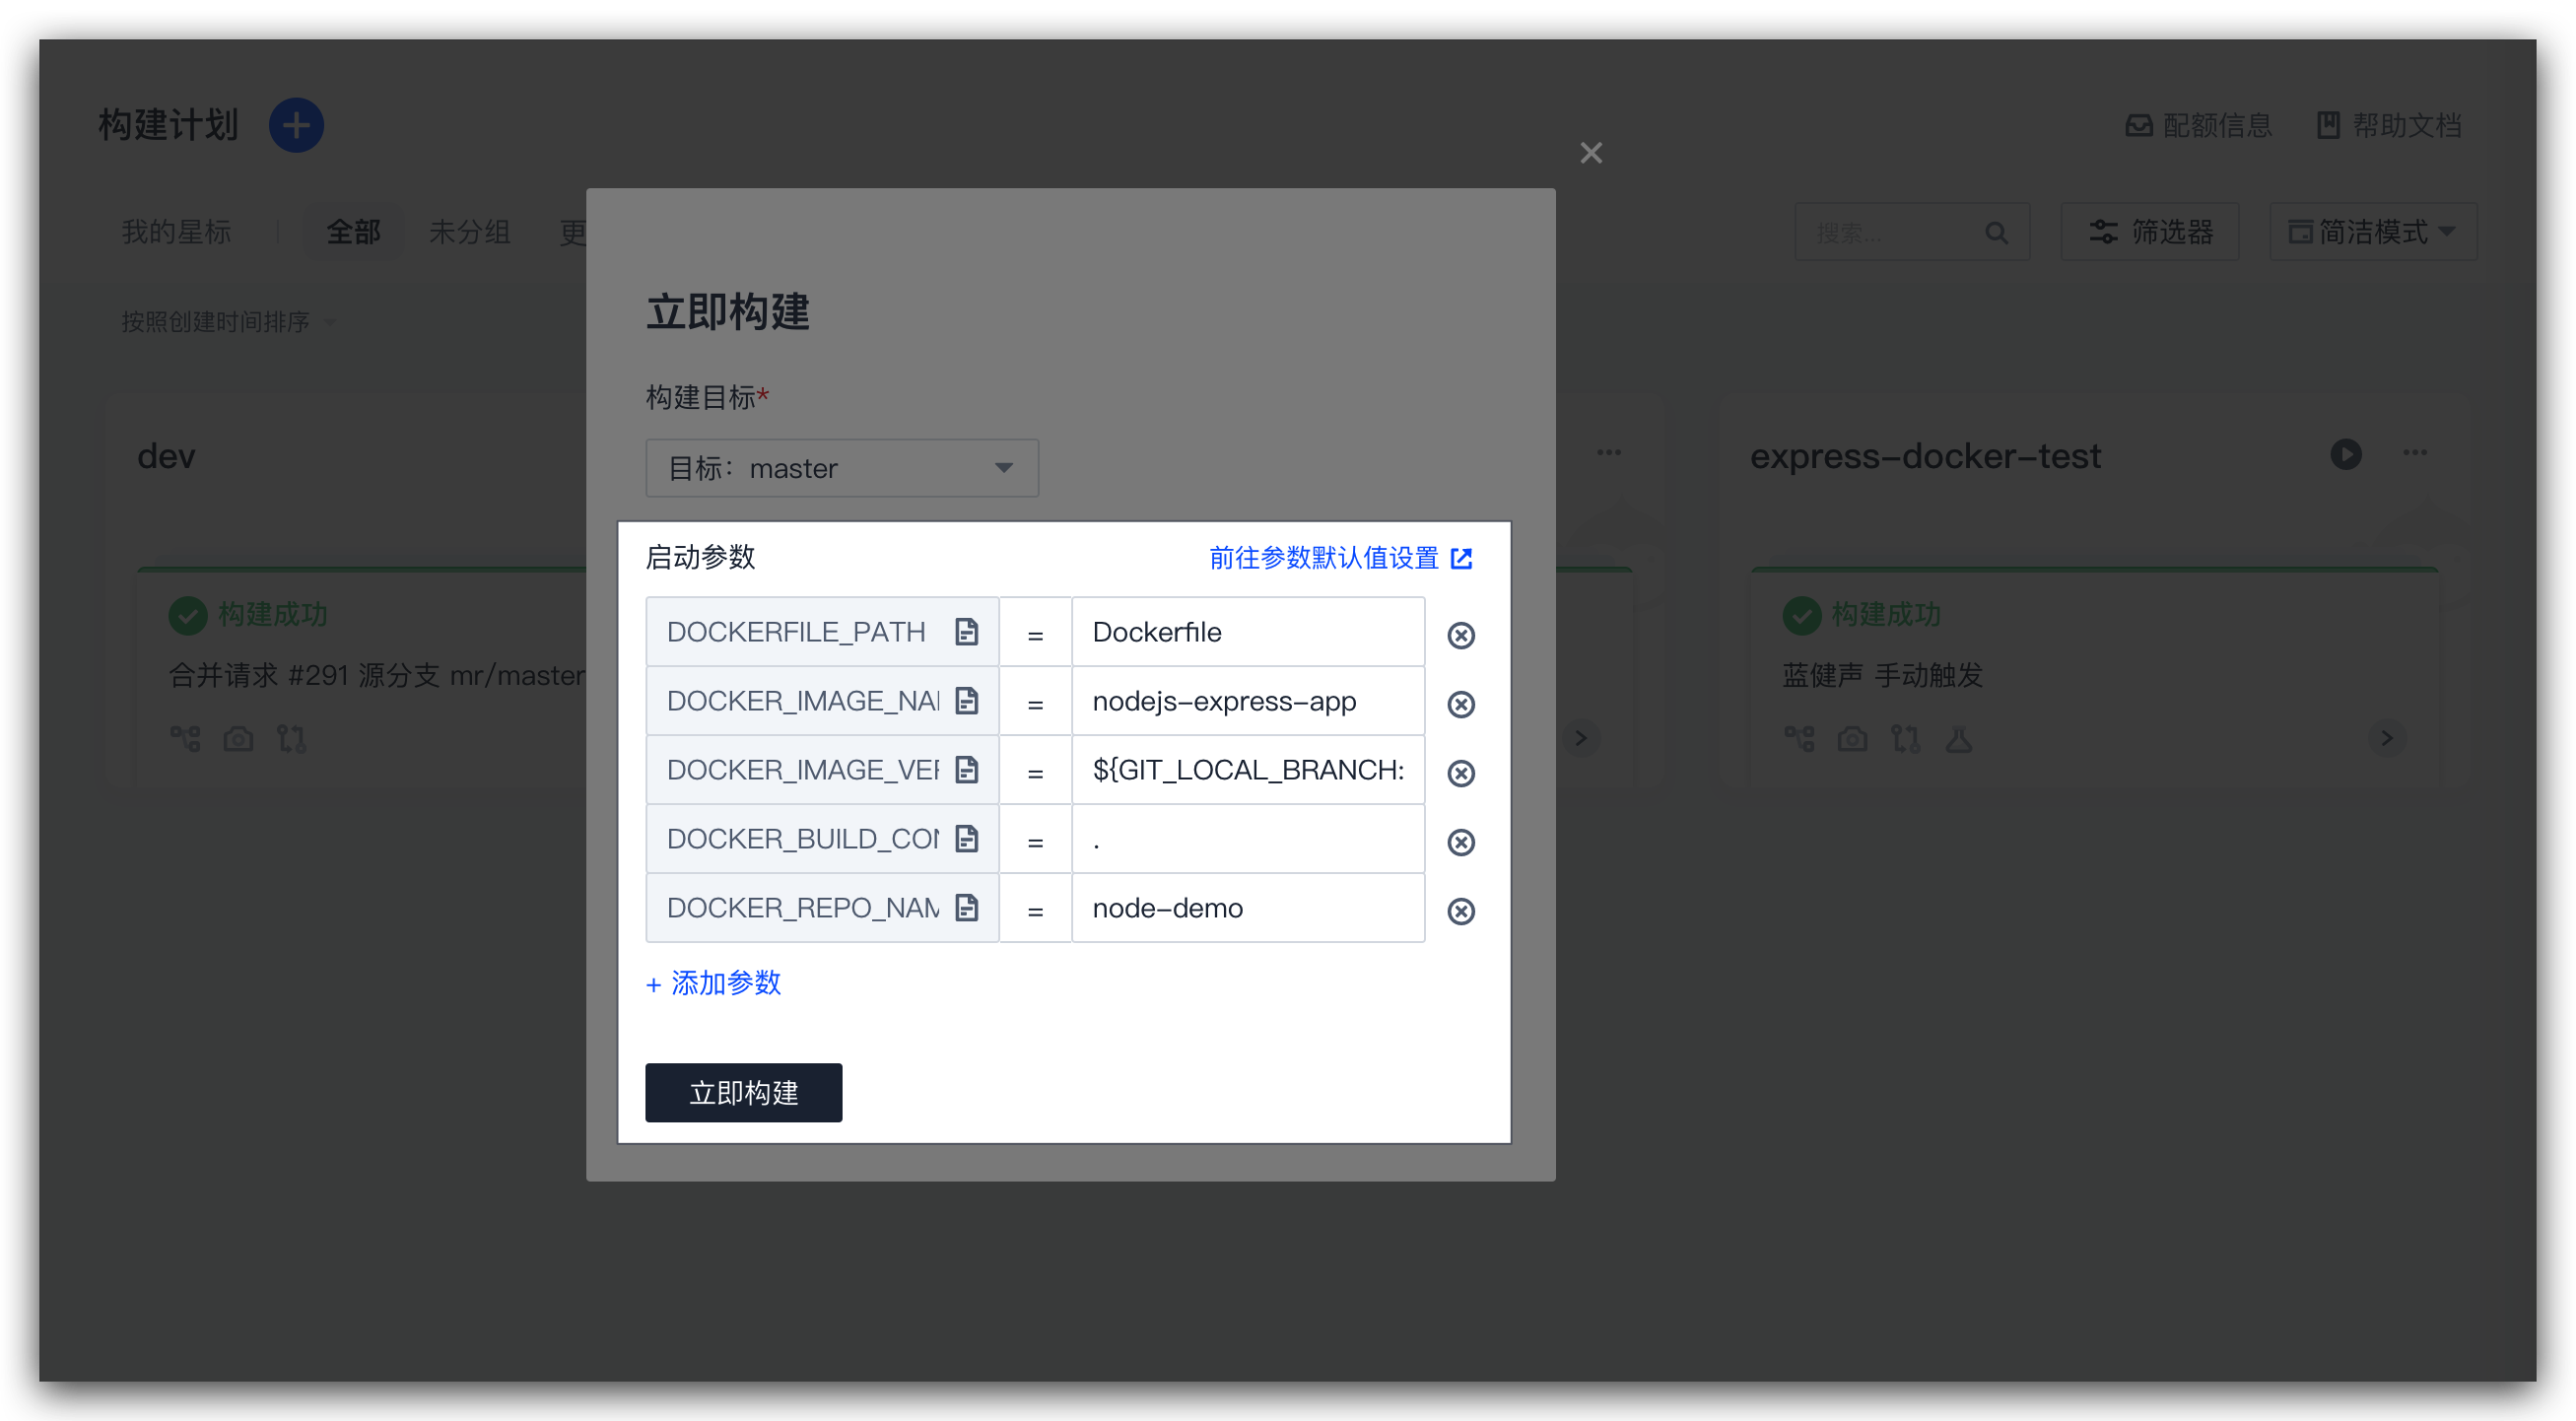This screenshot has height=1421, width=2576.
Task: Edit the ${GIT_LOCAL_BRANCH value field
Action: tap(1248, 770)
